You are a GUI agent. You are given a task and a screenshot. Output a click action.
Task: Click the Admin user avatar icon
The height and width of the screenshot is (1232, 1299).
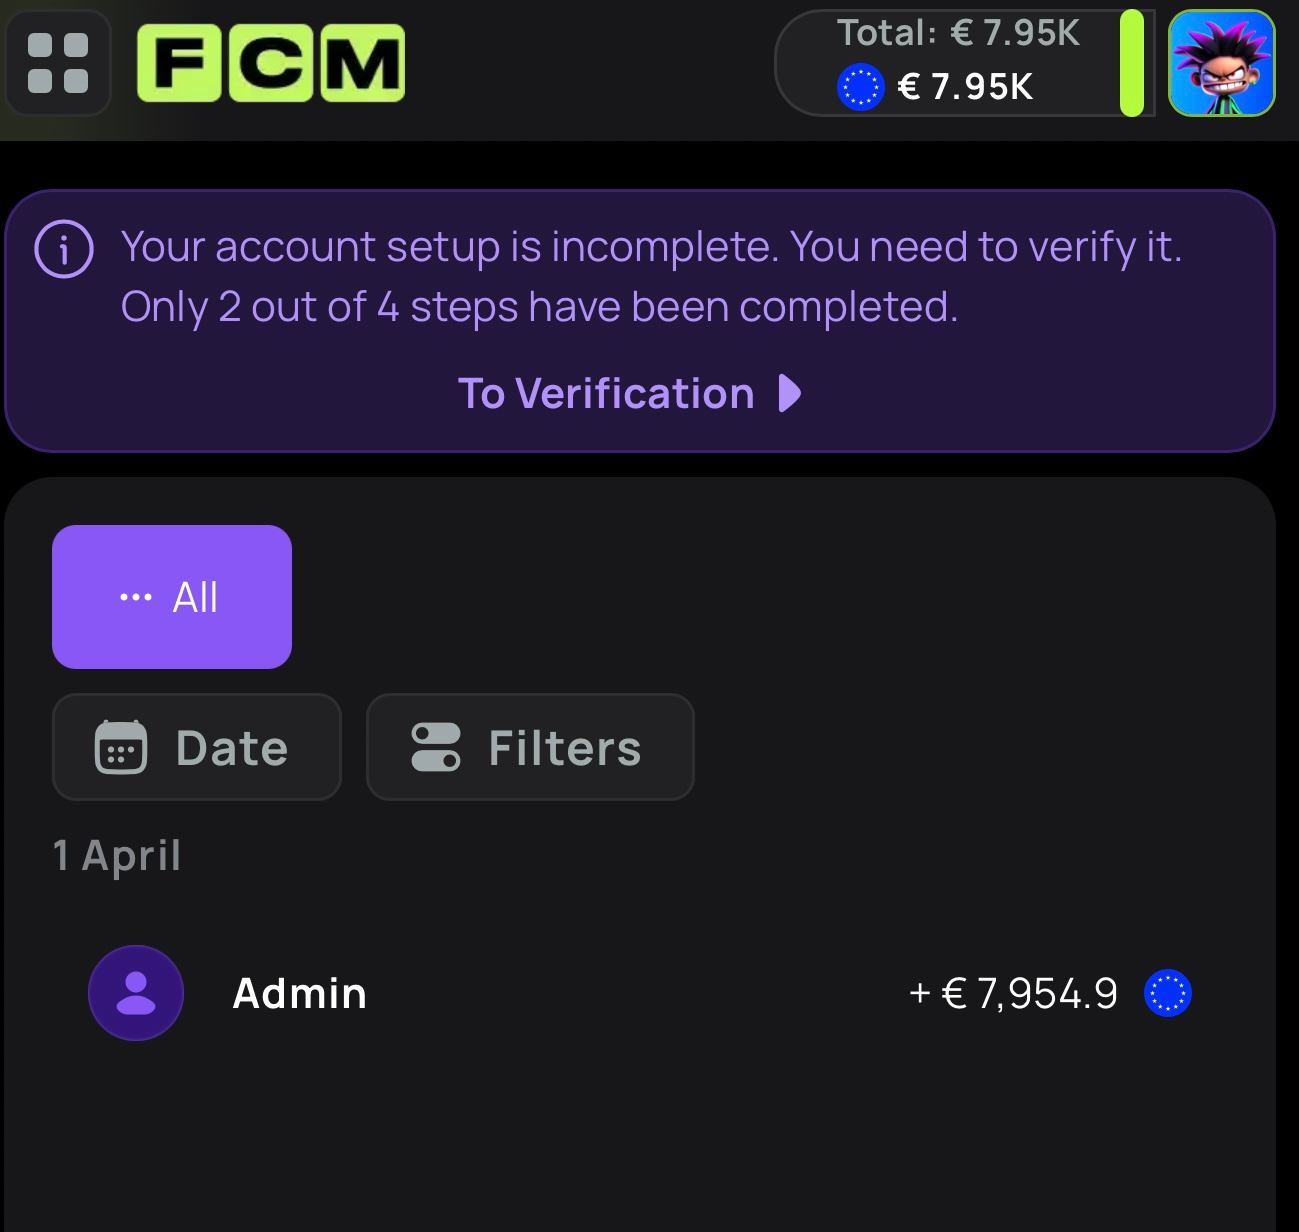(x=136, y=993)
